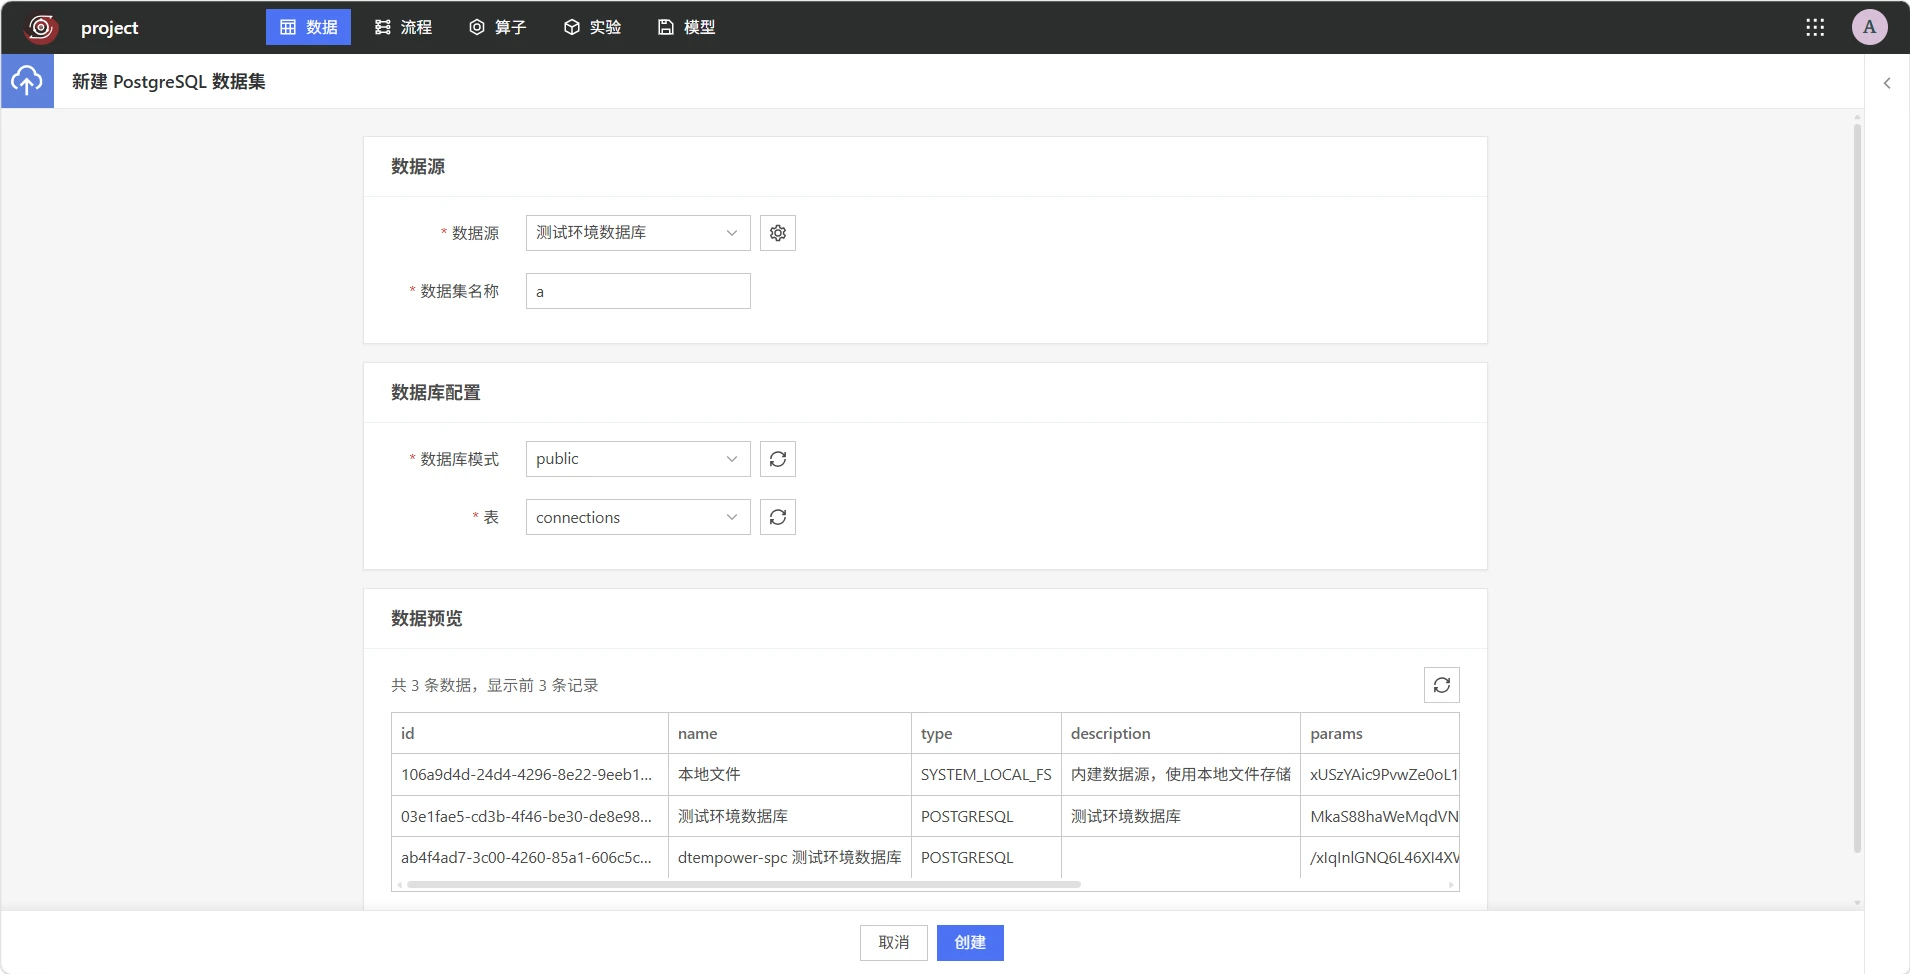Open the 数据库模式 dropdown public
The image size is (1910, 974).
coord(638,459)
